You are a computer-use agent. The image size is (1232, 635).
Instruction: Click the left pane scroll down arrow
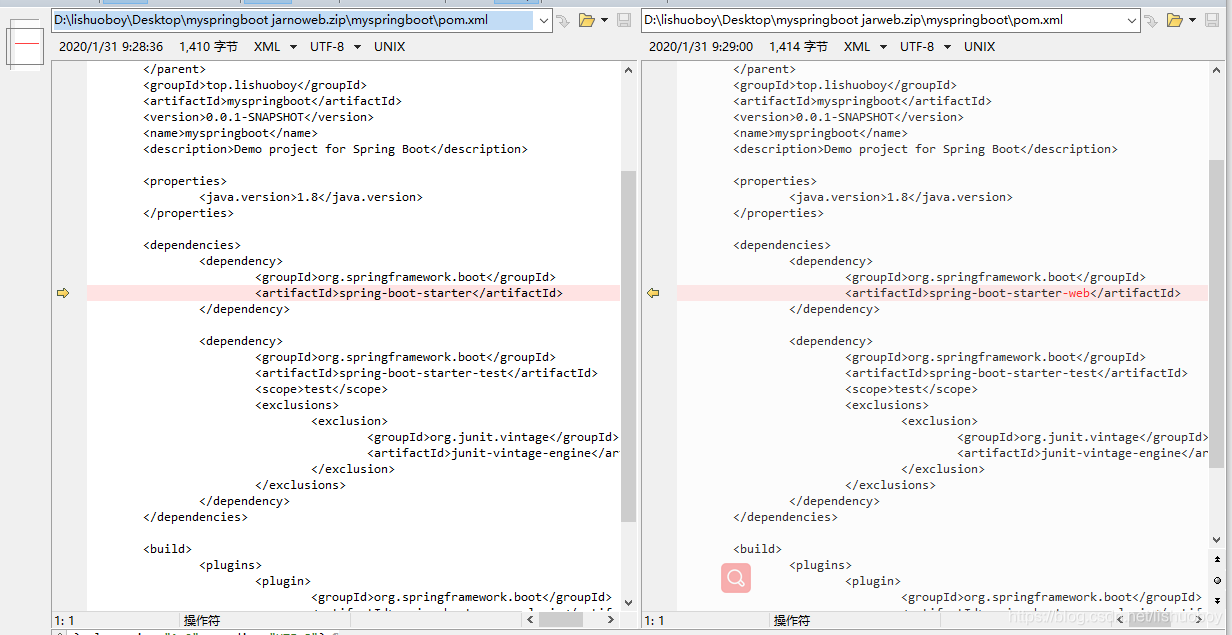coord(628,603)
